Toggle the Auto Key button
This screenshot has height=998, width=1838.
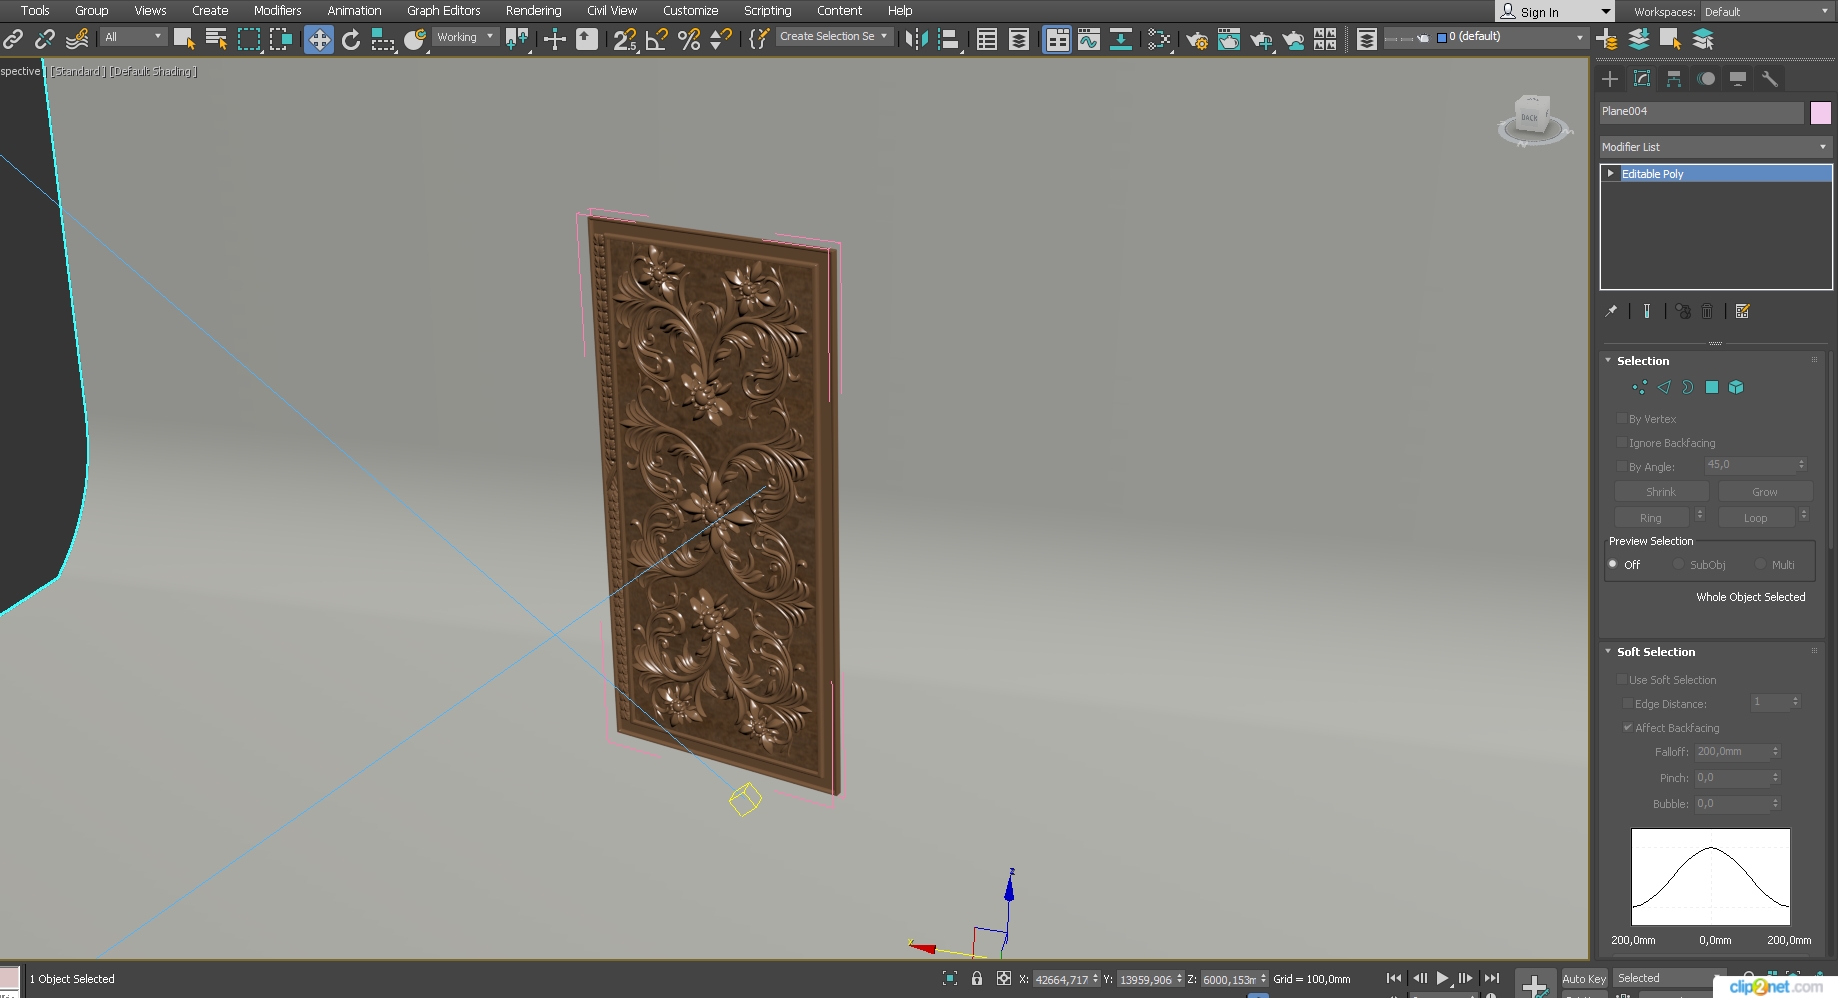coord(1584,979)
